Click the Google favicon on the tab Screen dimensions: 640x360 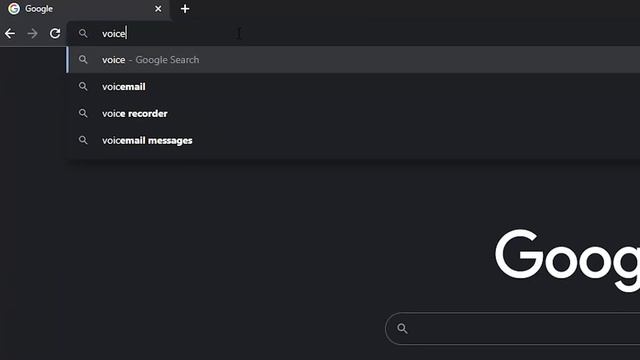(14, 9)
